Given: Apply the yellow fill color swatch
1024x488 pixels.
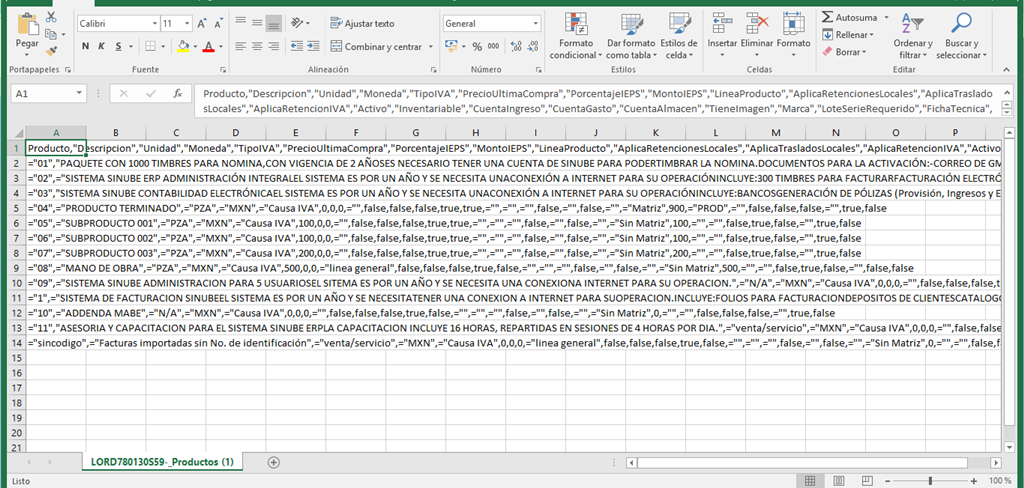Looking at the screenshot, I should (183, 47).
